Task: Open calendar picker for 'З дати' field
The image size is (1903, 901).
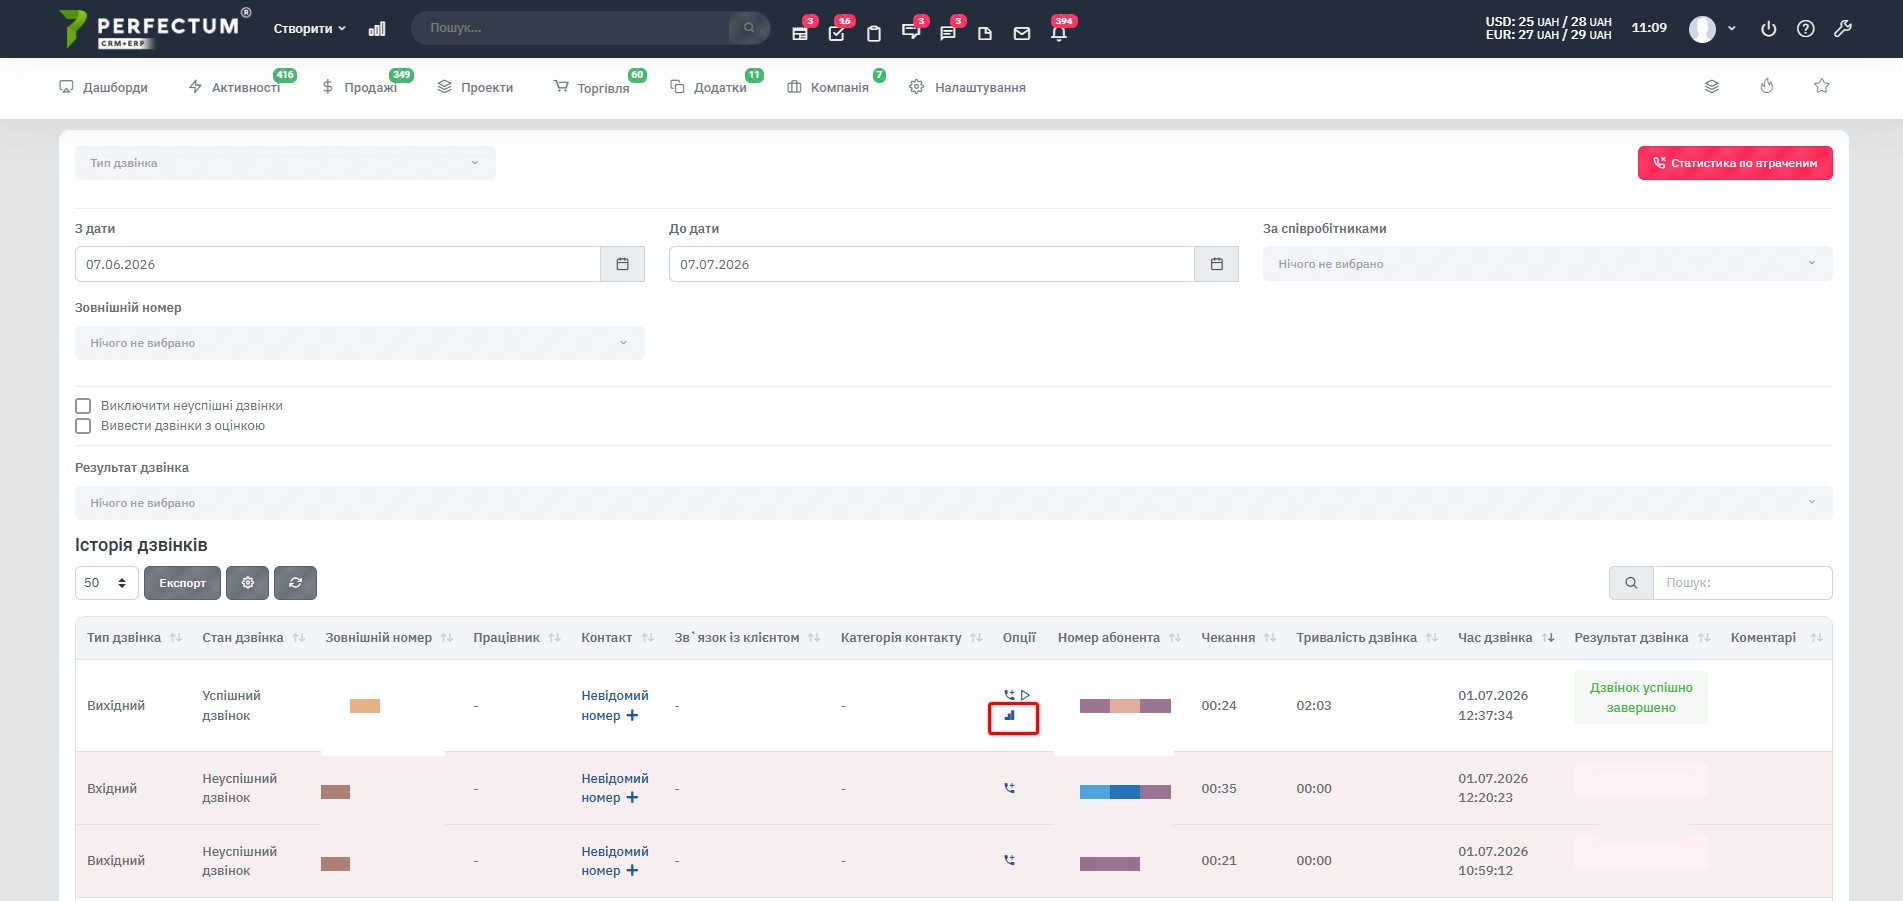Action: tap(622, 264)
